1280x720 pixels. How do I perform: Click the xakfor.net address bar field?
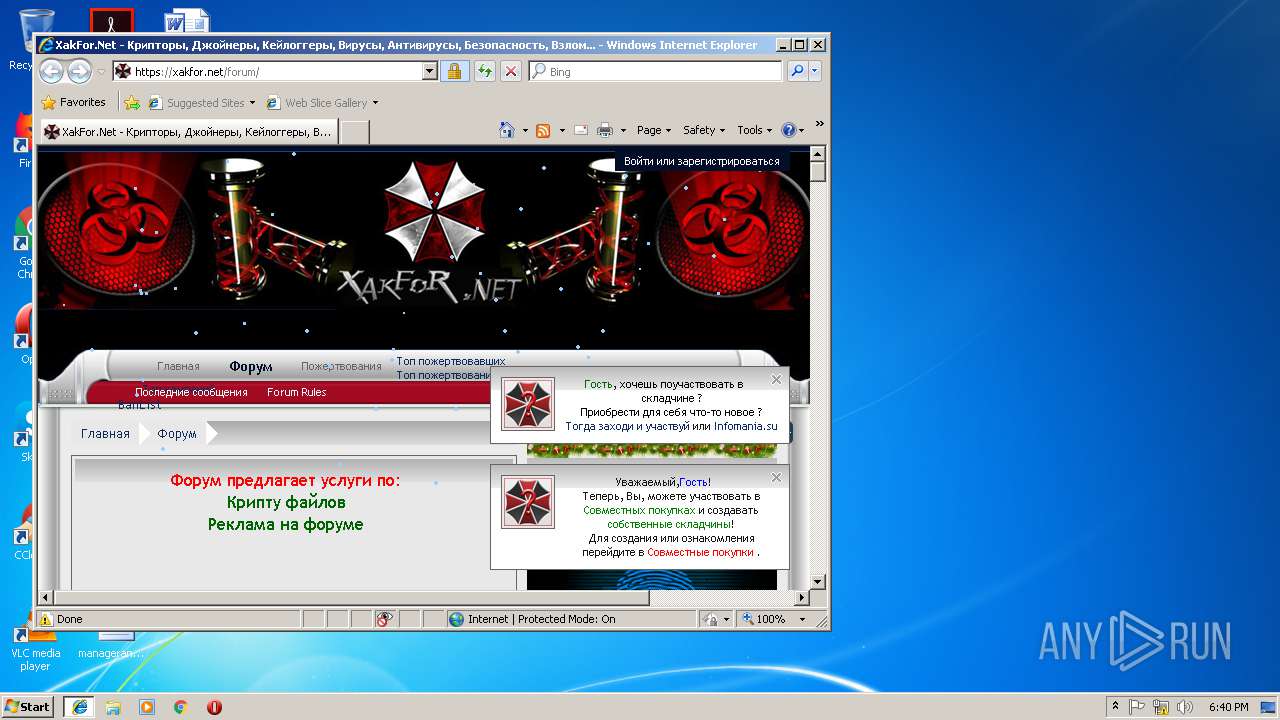pos(266,71)
